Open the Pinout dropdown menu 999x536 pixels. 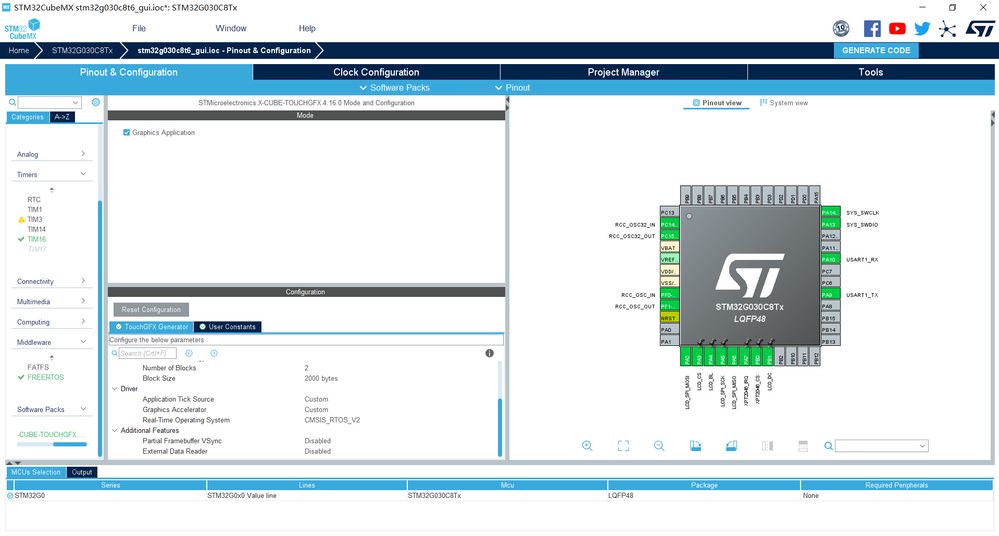click(x=512, y=88)
